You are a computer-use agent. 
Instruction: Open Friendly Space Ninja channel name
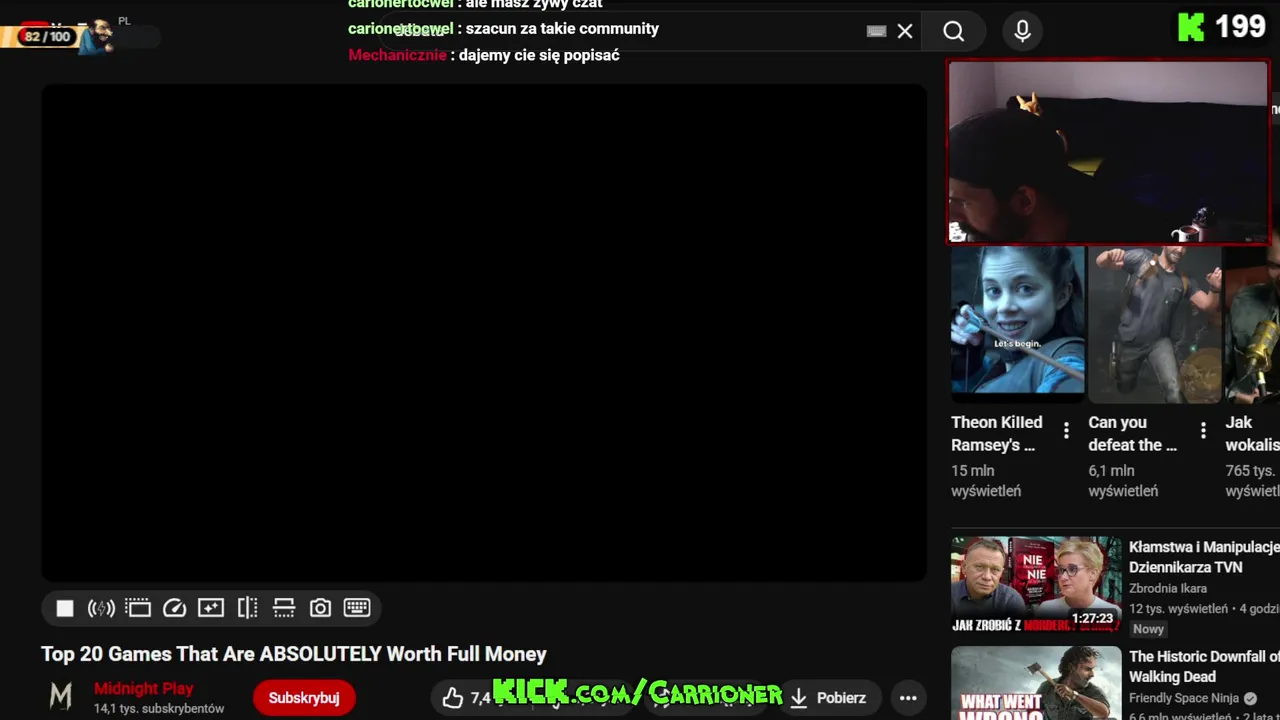point(1184,698)
